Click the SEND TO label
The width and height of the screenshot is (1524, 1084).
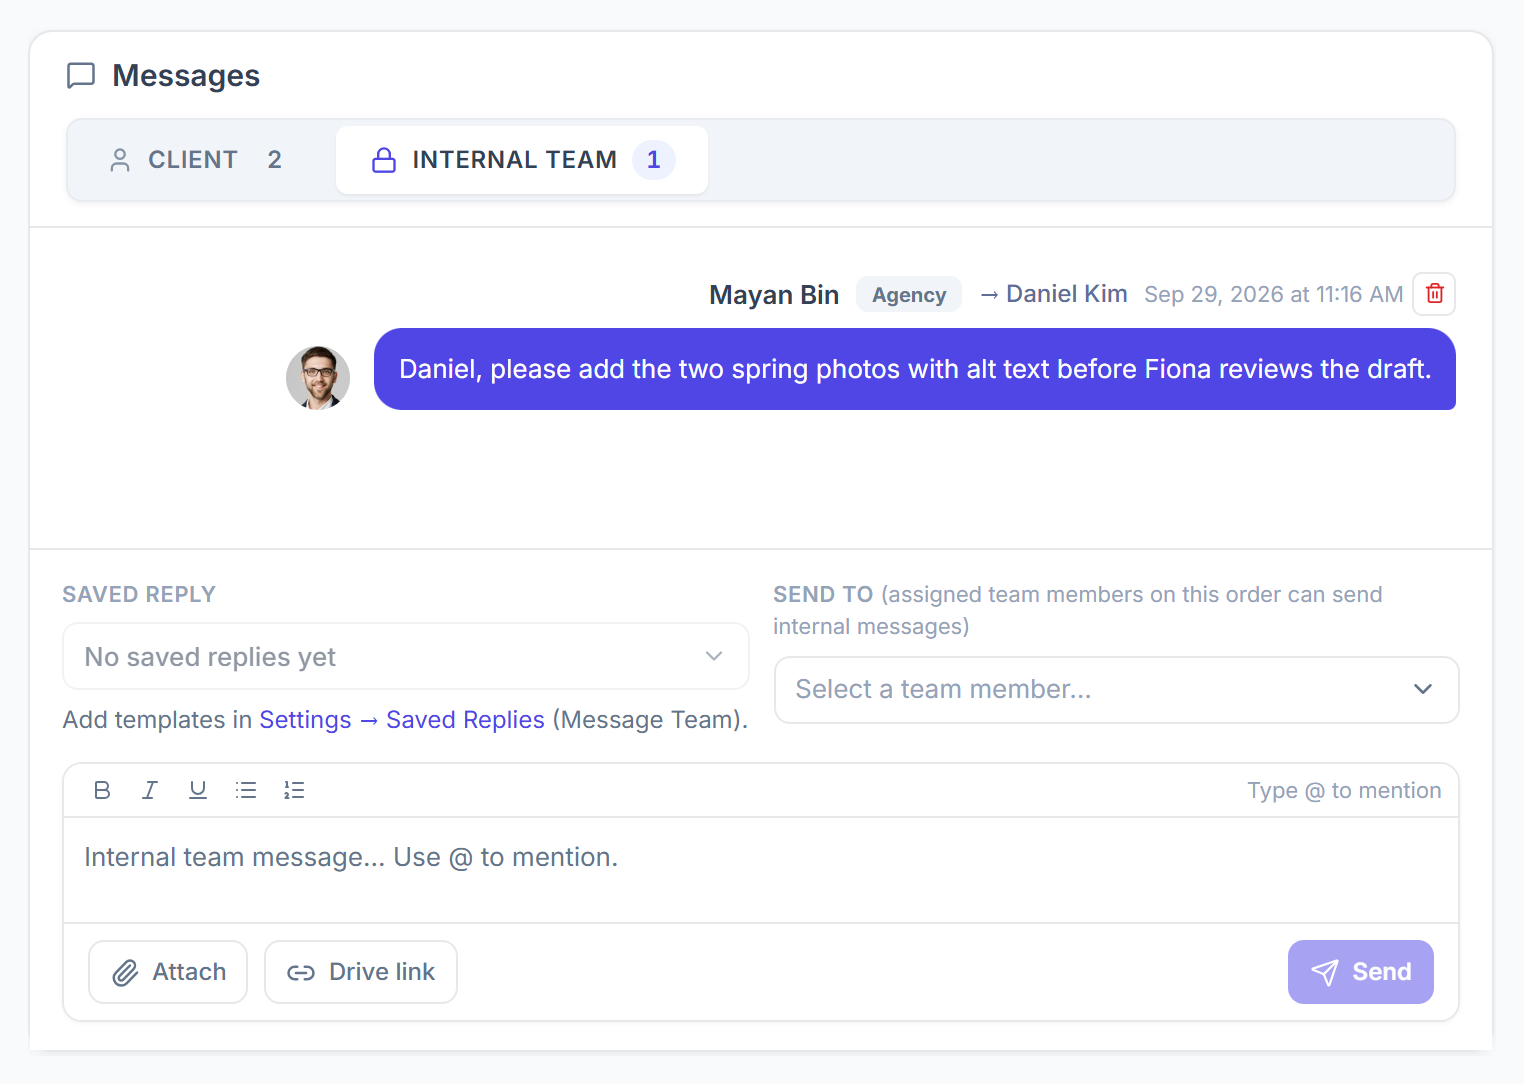(823, 594)
